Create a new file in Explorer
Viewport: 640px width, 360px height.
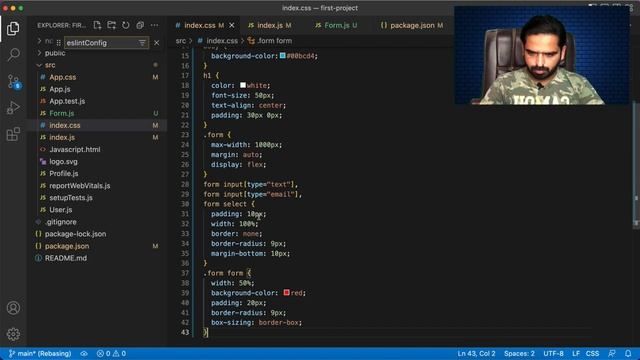[97, 25]
